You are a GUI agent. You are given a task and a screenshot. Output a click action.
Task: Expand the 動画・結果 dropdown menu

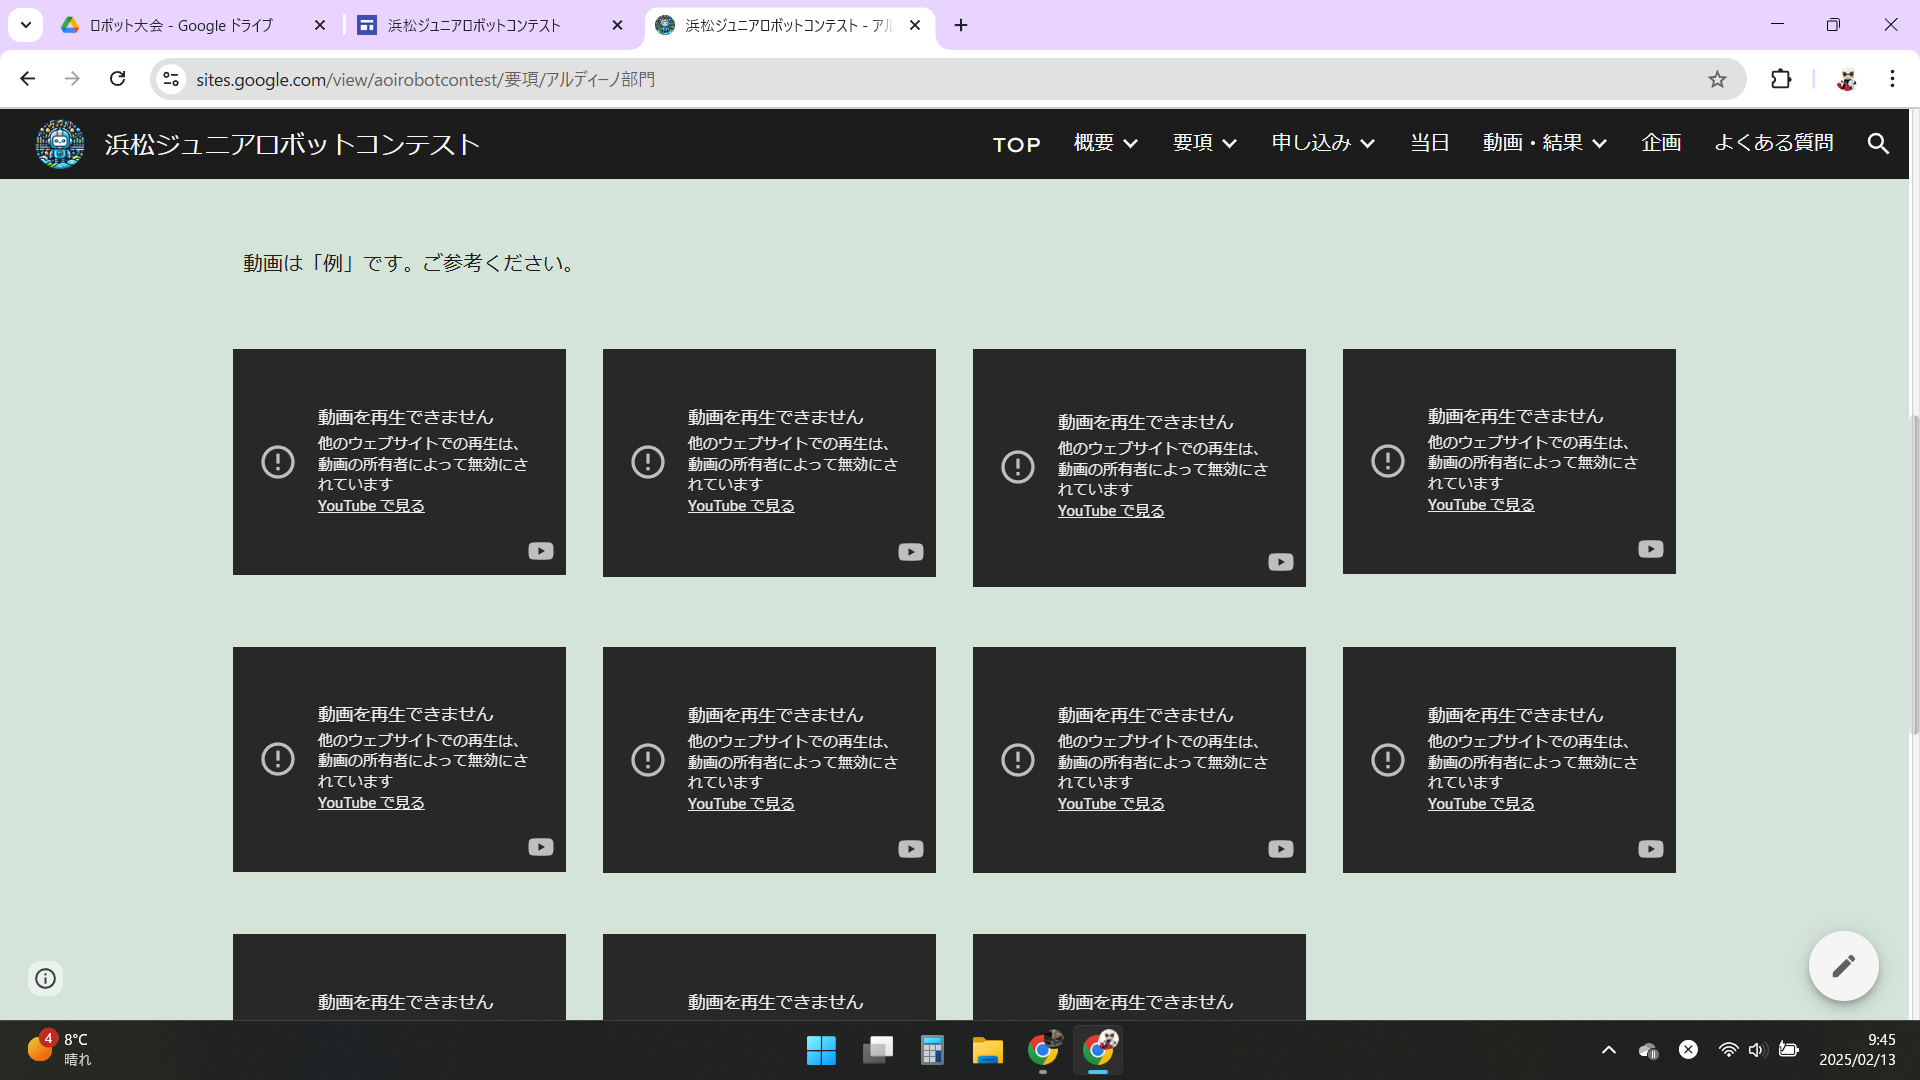pos(1544,144)
